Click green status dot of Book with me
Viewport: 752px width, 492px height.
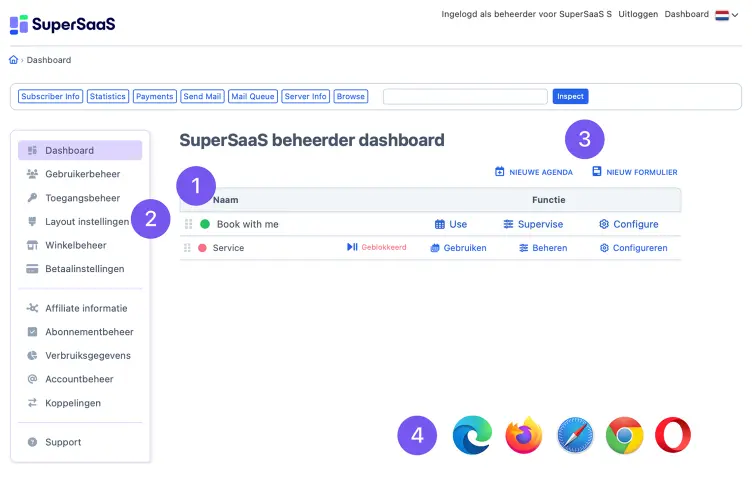[x=205, y=224]
